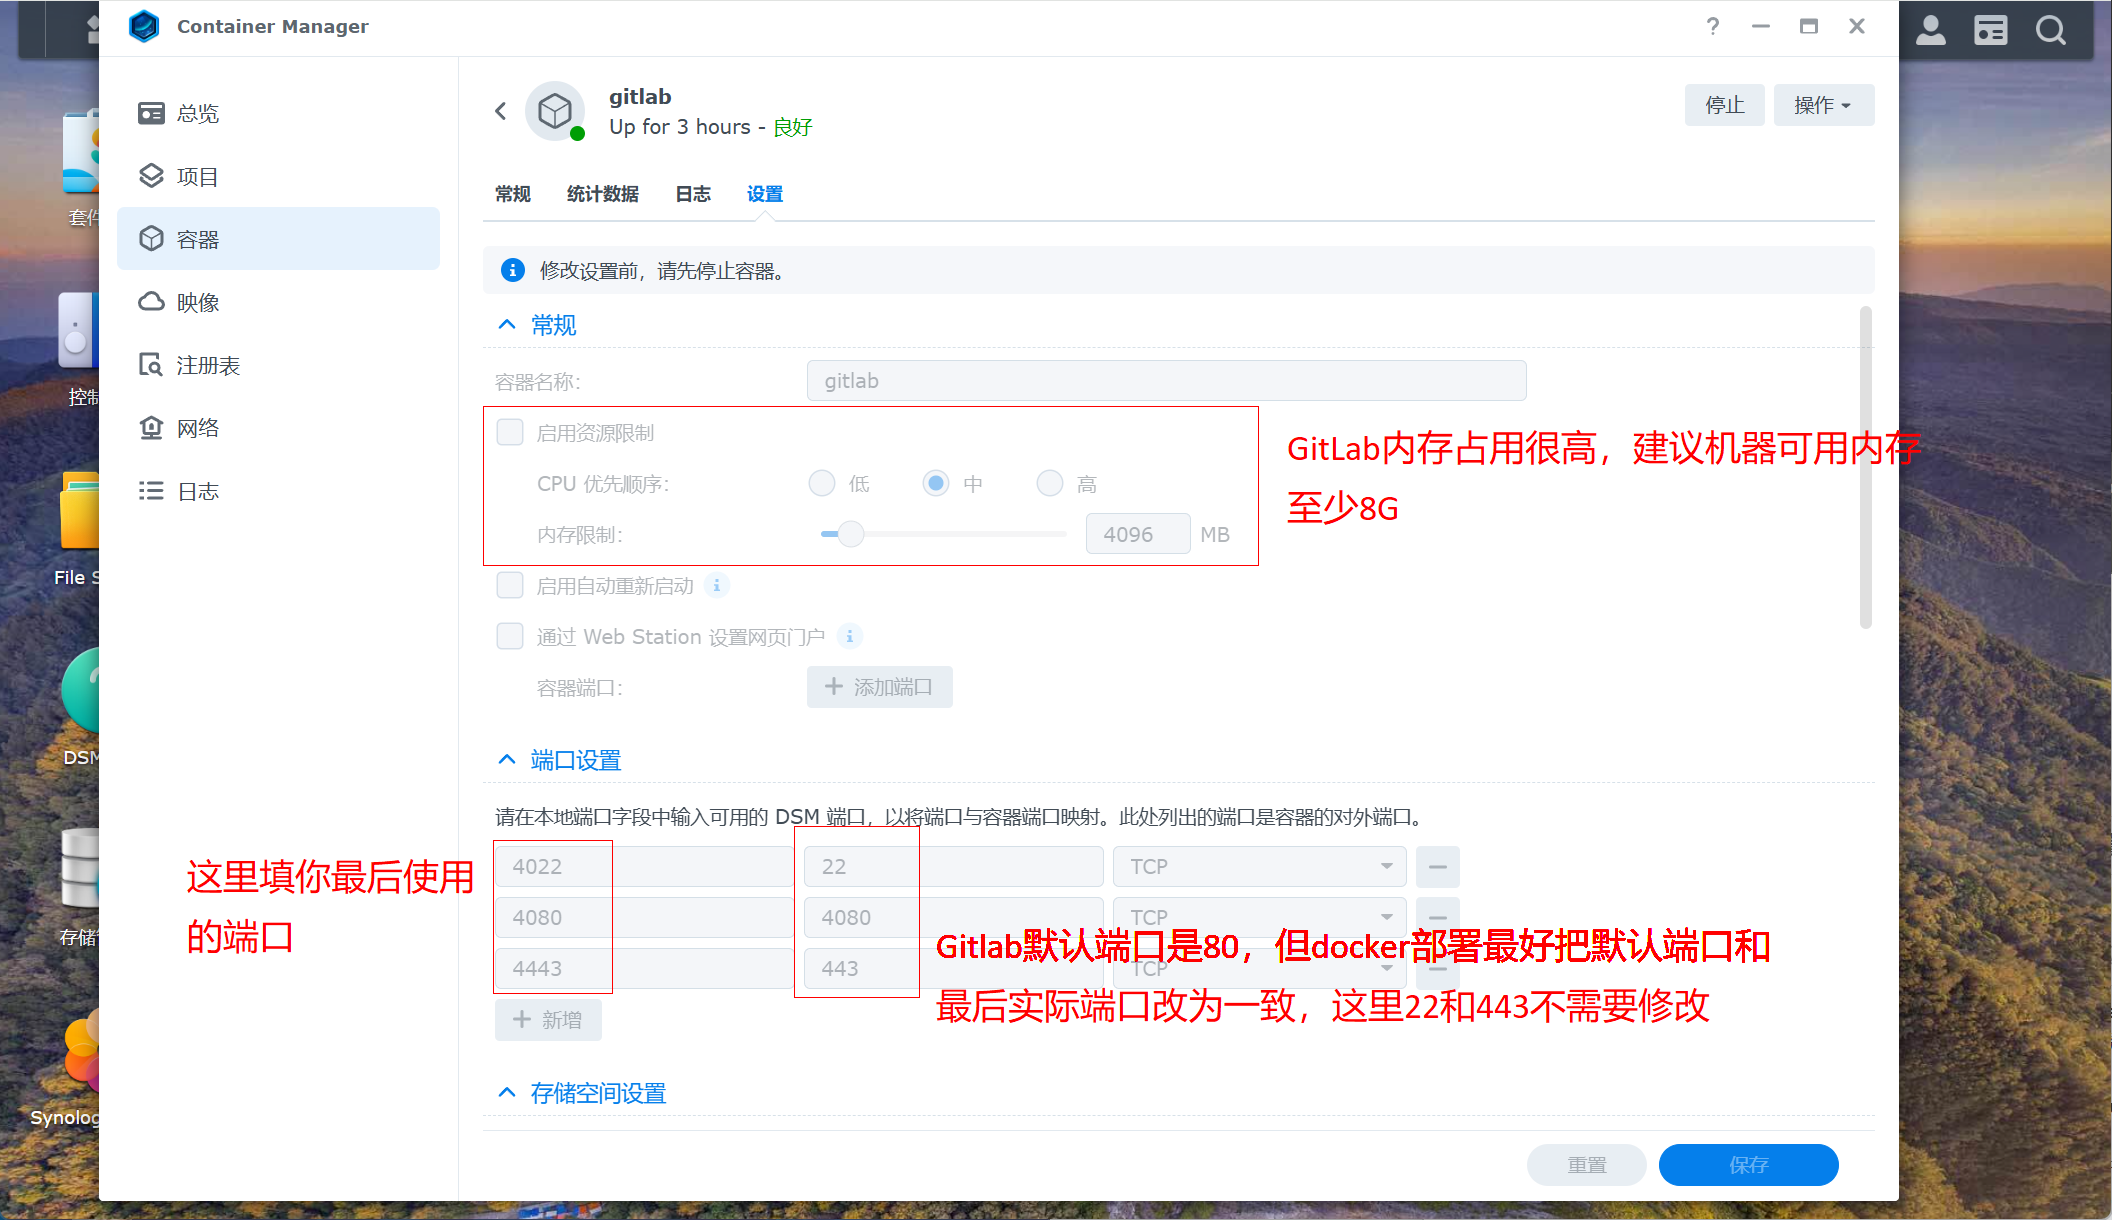Open DSM search magnifier icon
Viewport: 2112px width, 1220px height.
click(x=2050, y=31)
